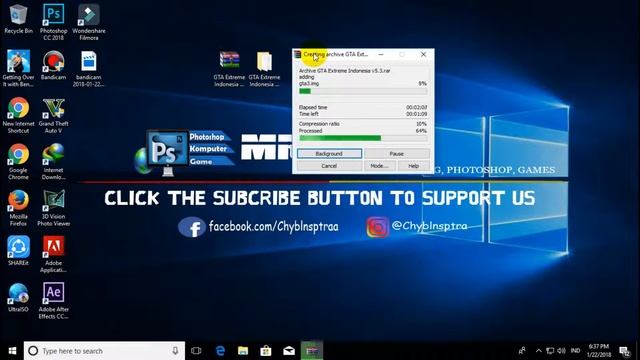The width and height of the screenshot is (640, 360).
Task: Open the Windows Start menu
Action: coord(12,351)
